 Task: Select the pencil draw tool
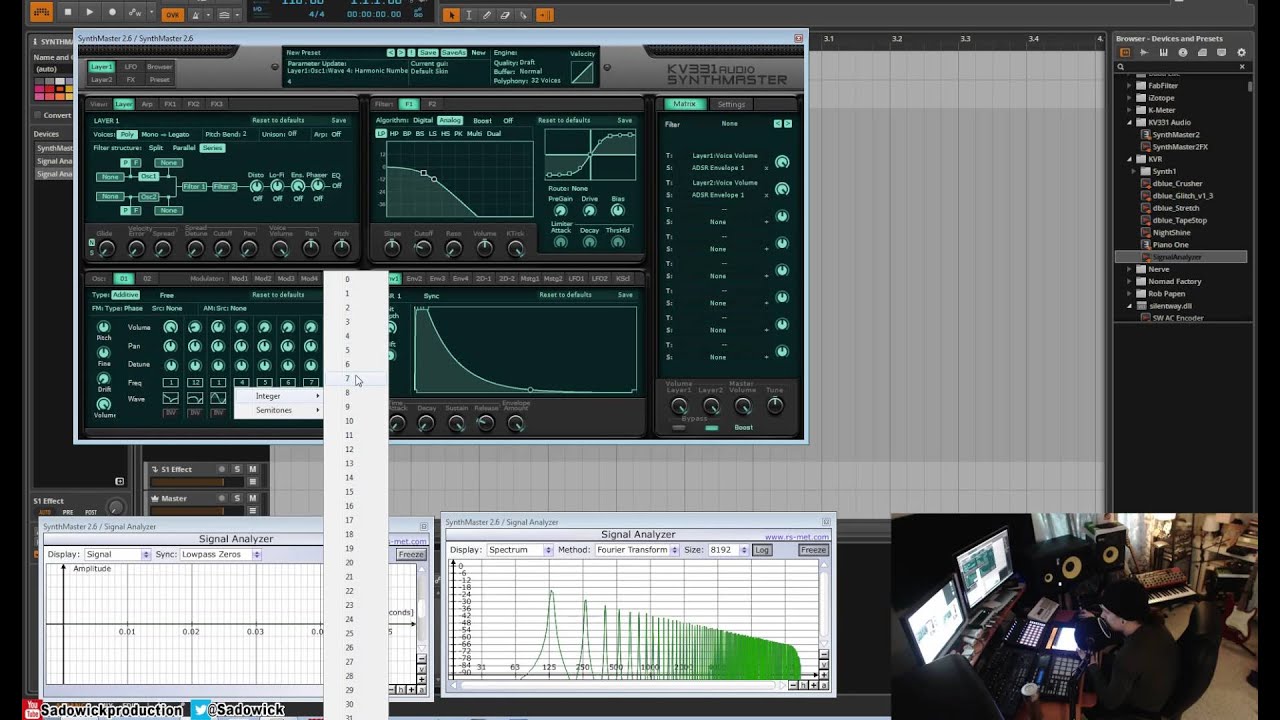pos(486,15)
